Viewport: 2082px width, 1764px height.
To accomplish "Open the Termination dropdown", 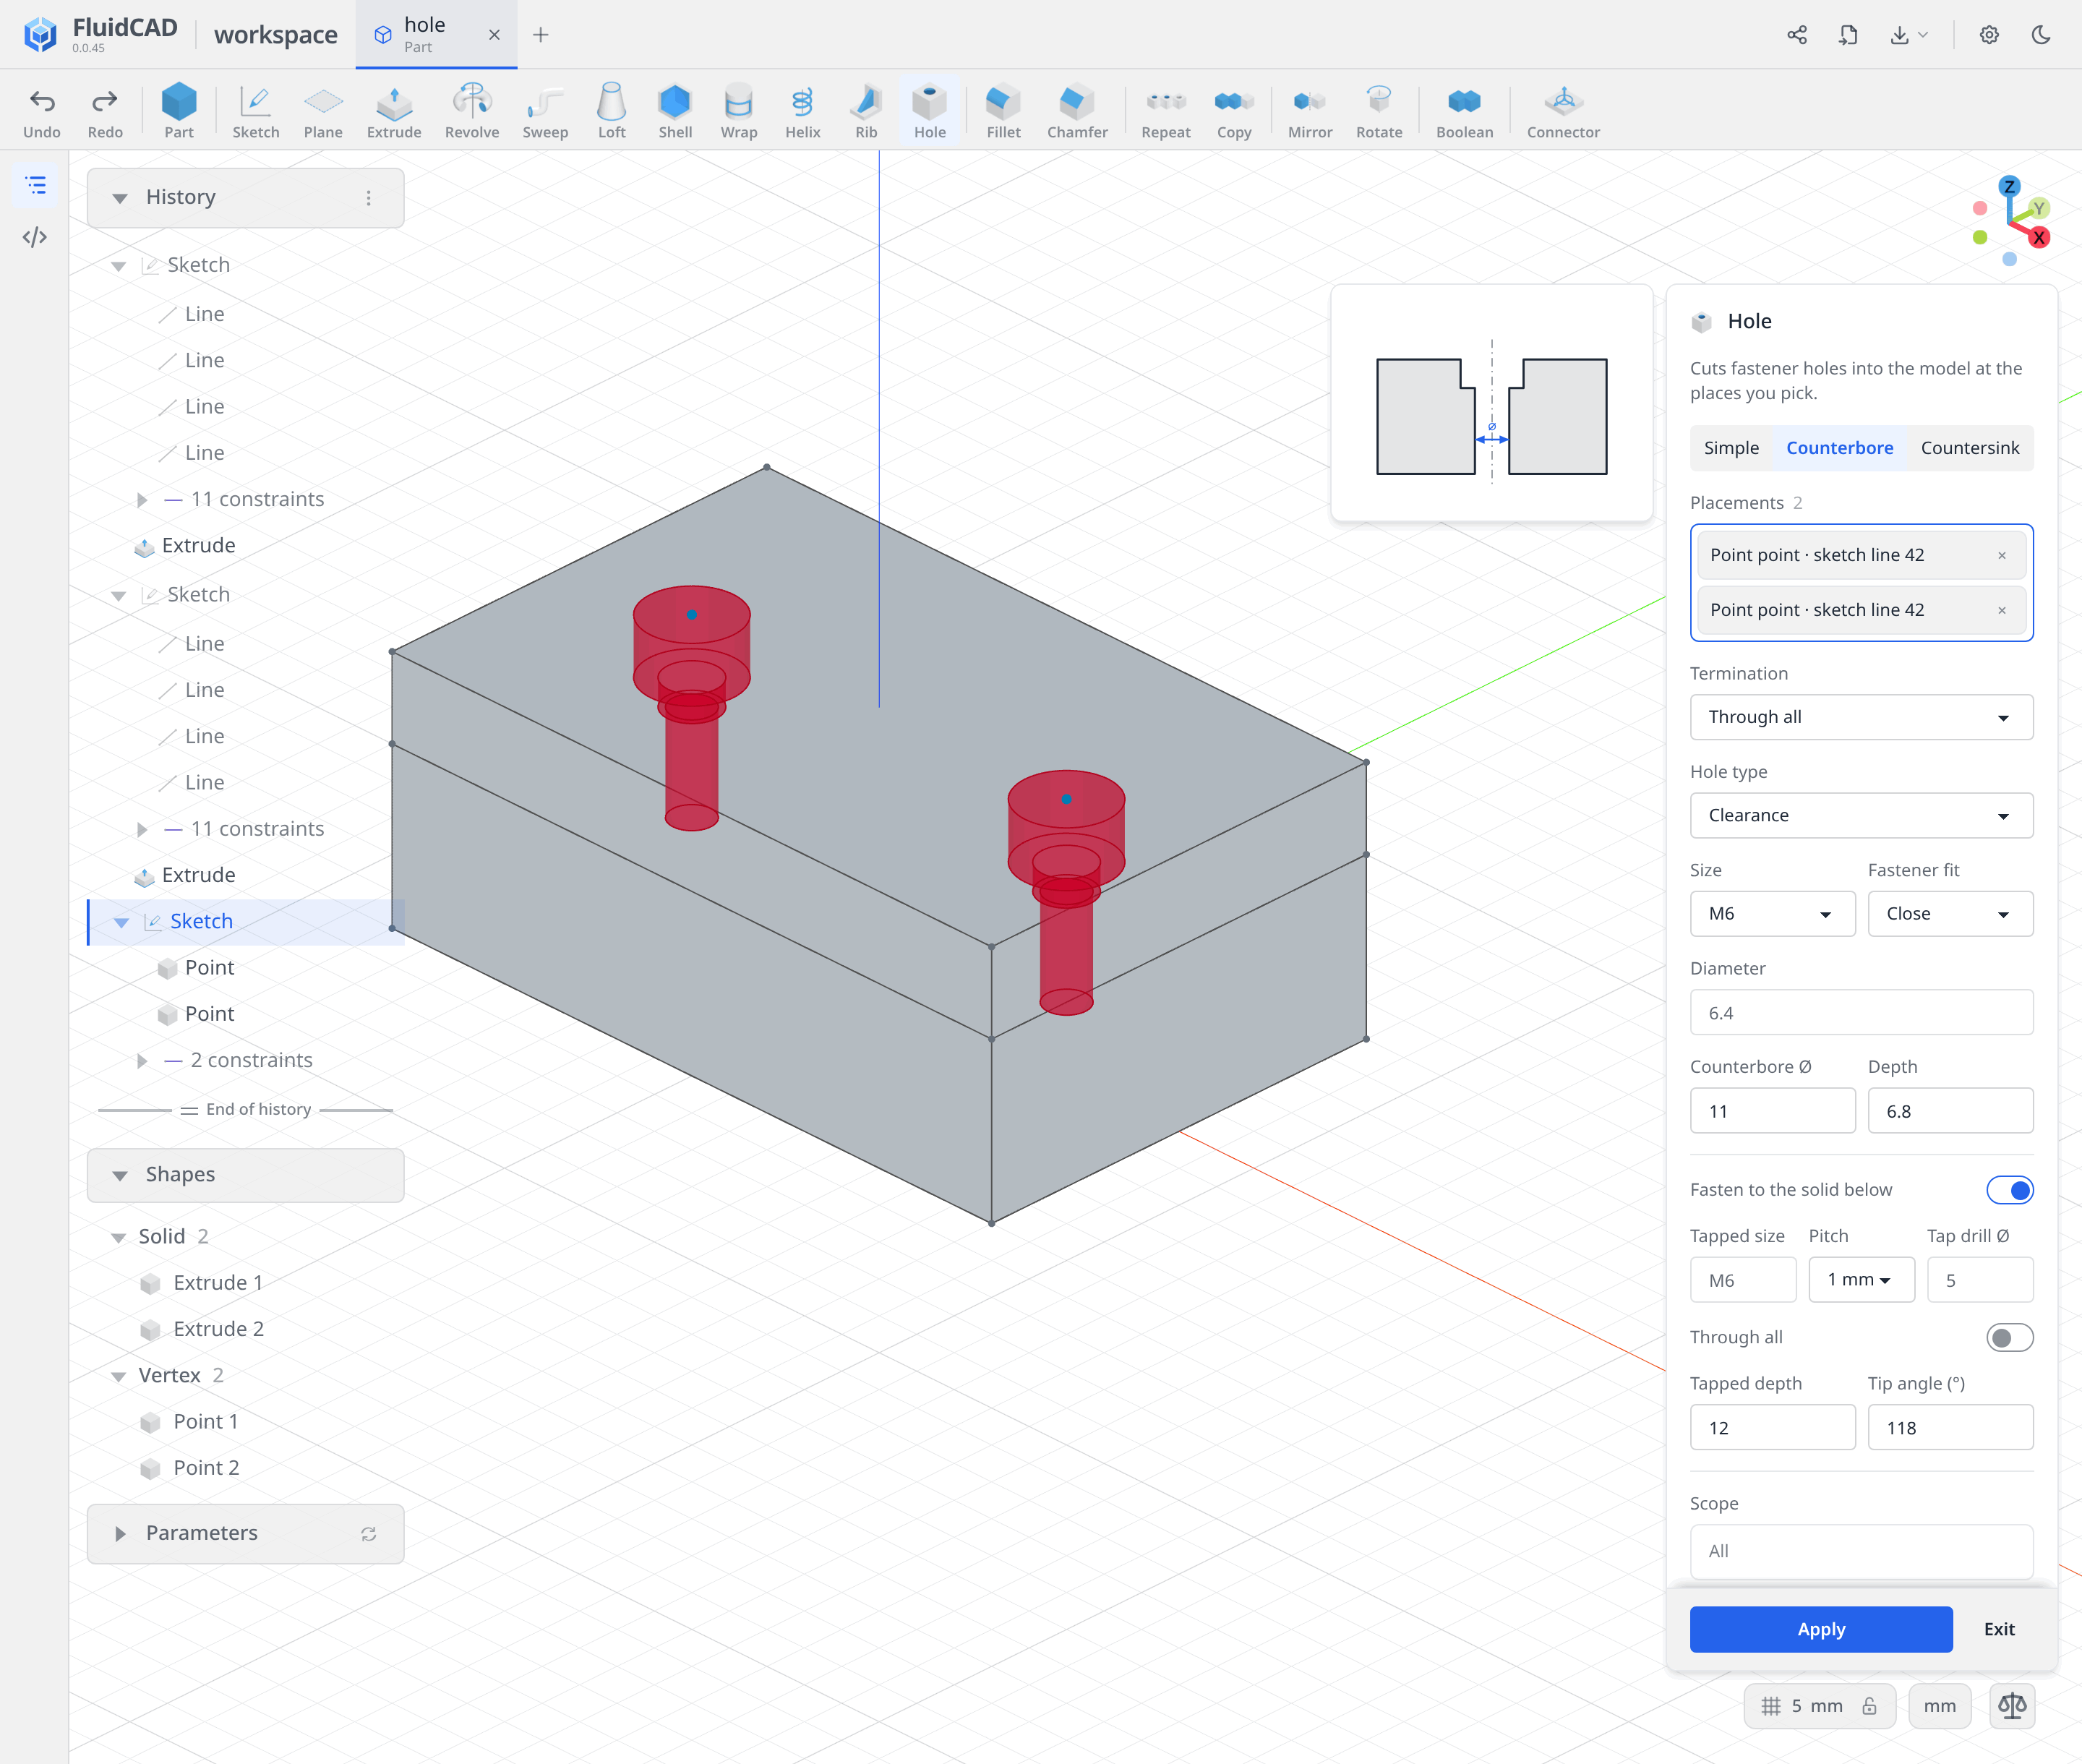I will pos(1861,717).
